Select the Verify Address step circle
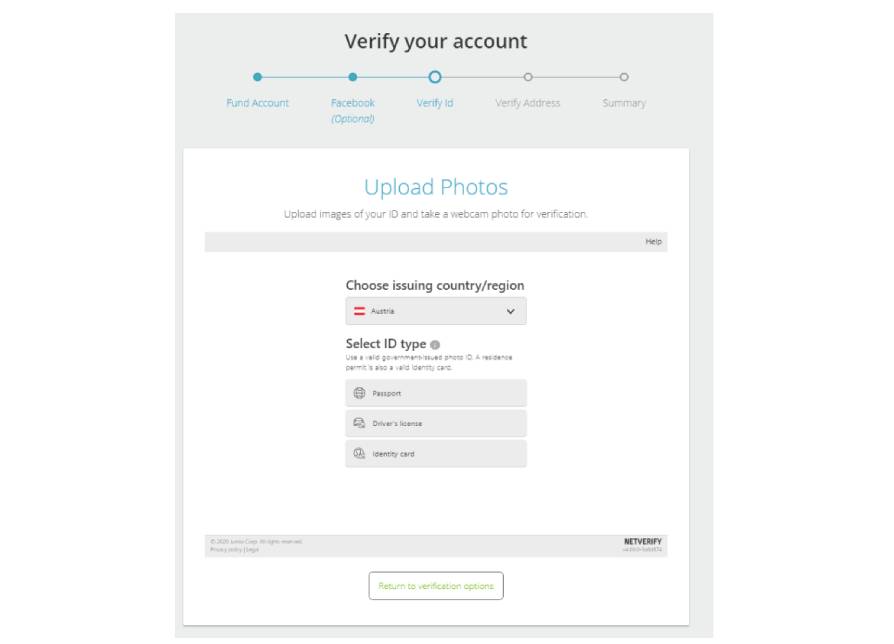The image size is (894, 644). [529, 75]
